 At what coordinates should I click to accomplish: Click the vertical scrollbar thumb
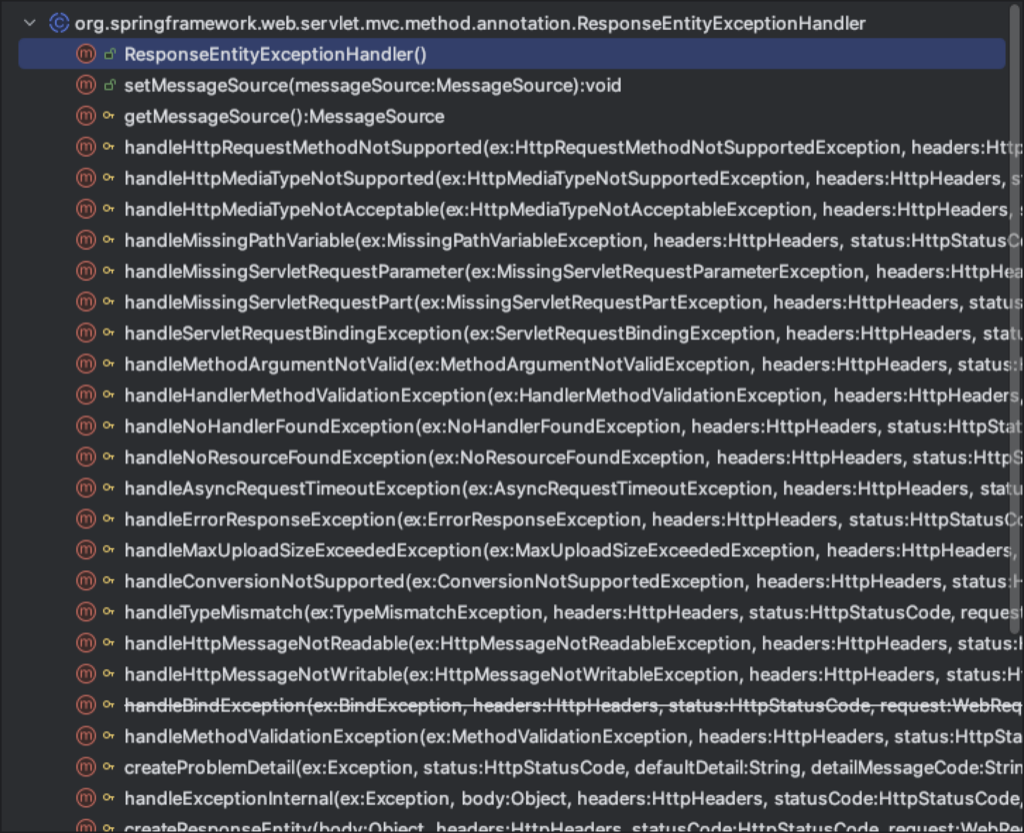(1015, 319)
